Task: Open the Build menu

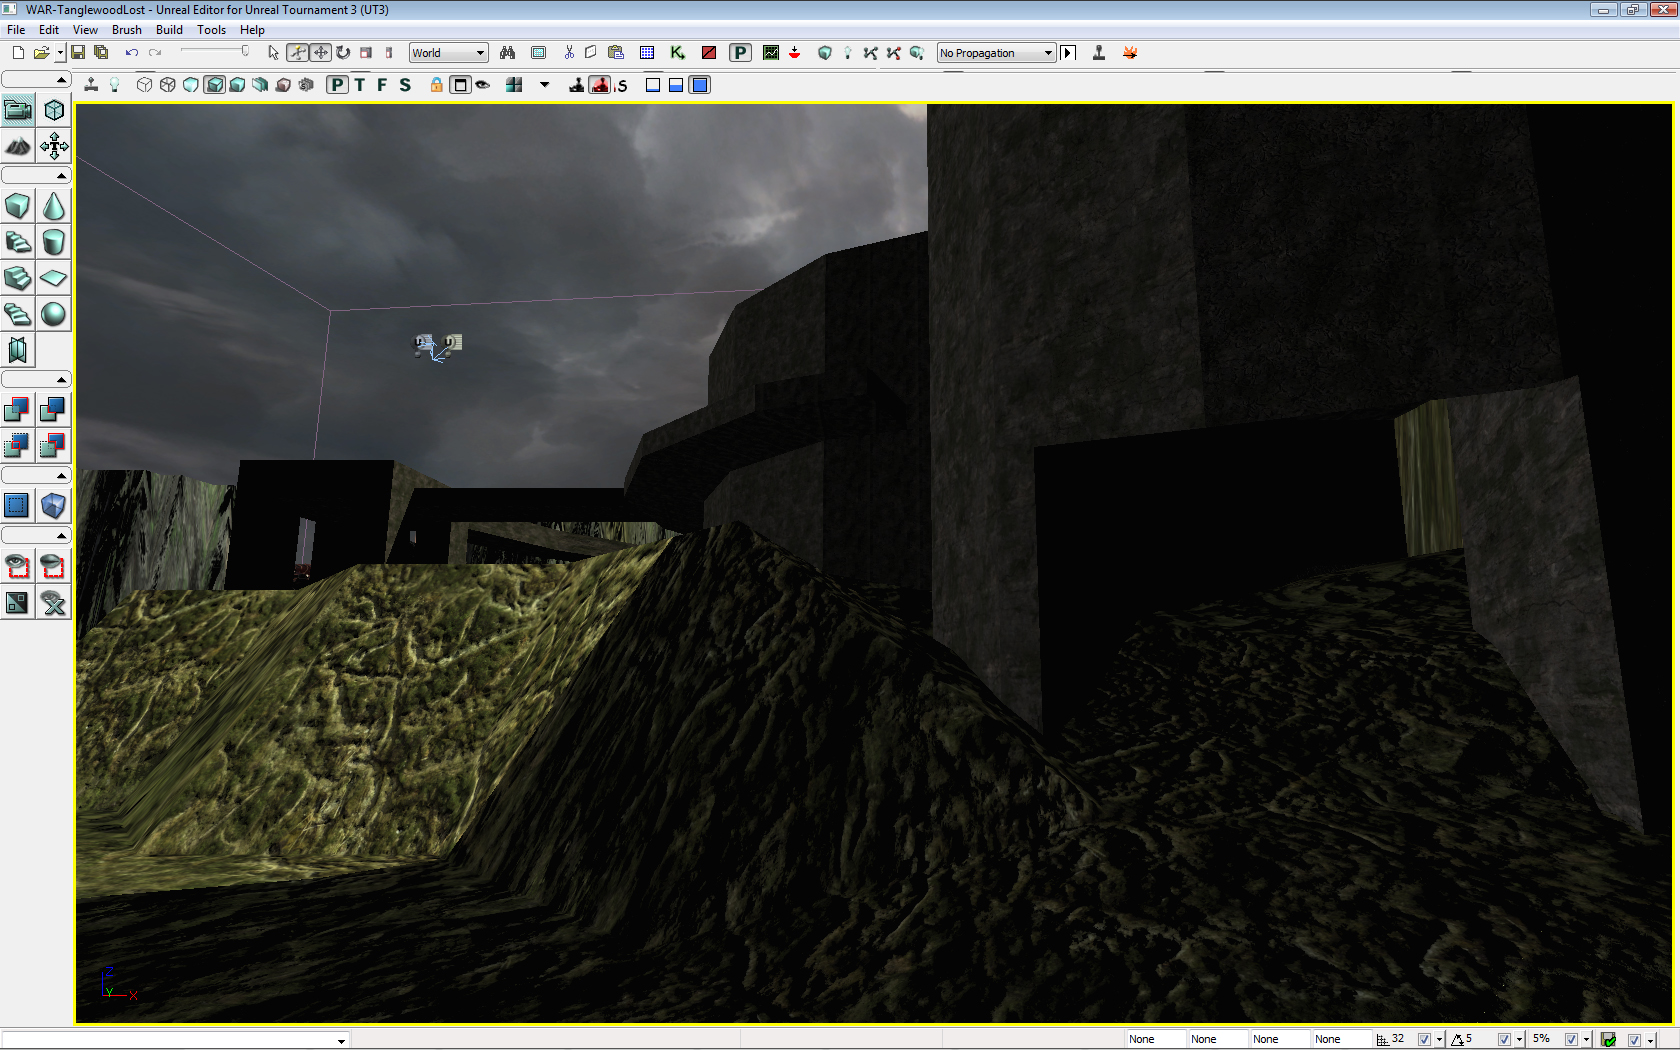Action: click(x=169, y=30)
